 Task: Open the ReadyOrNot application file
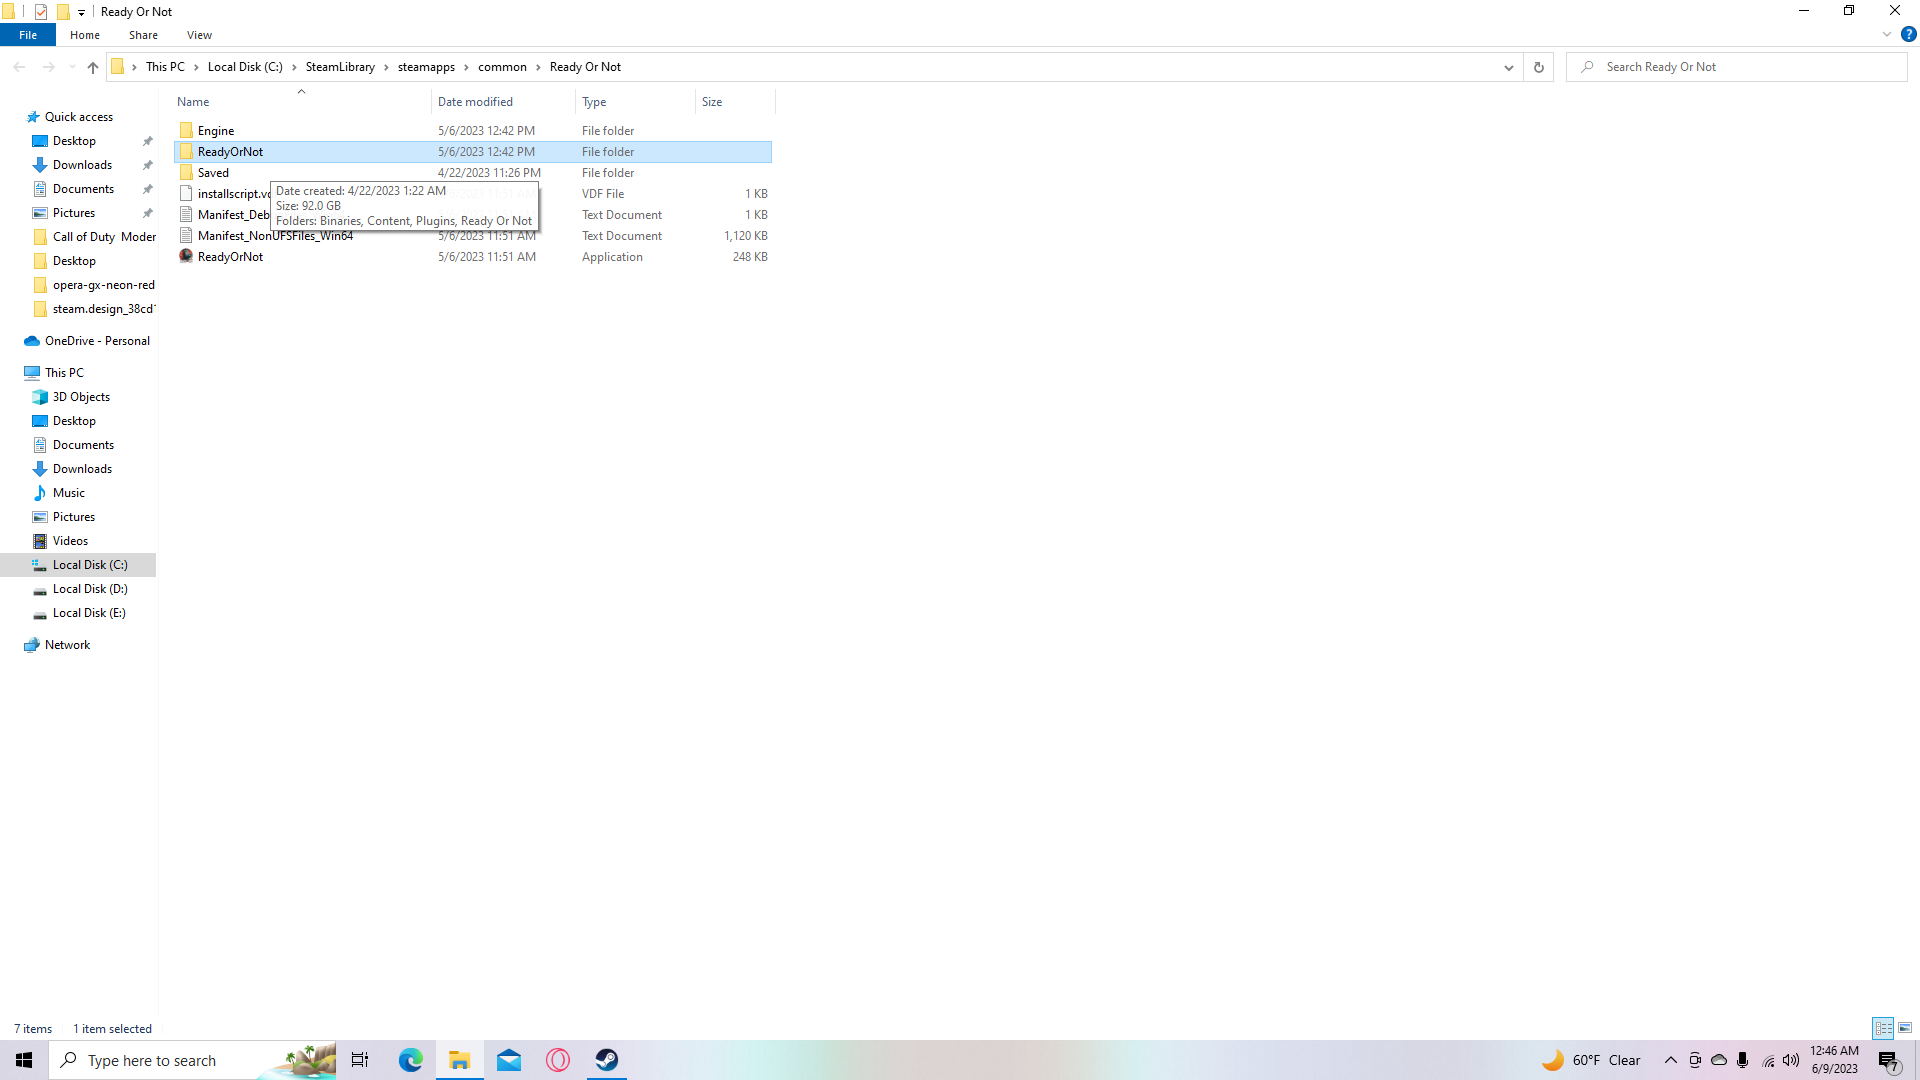230,257
